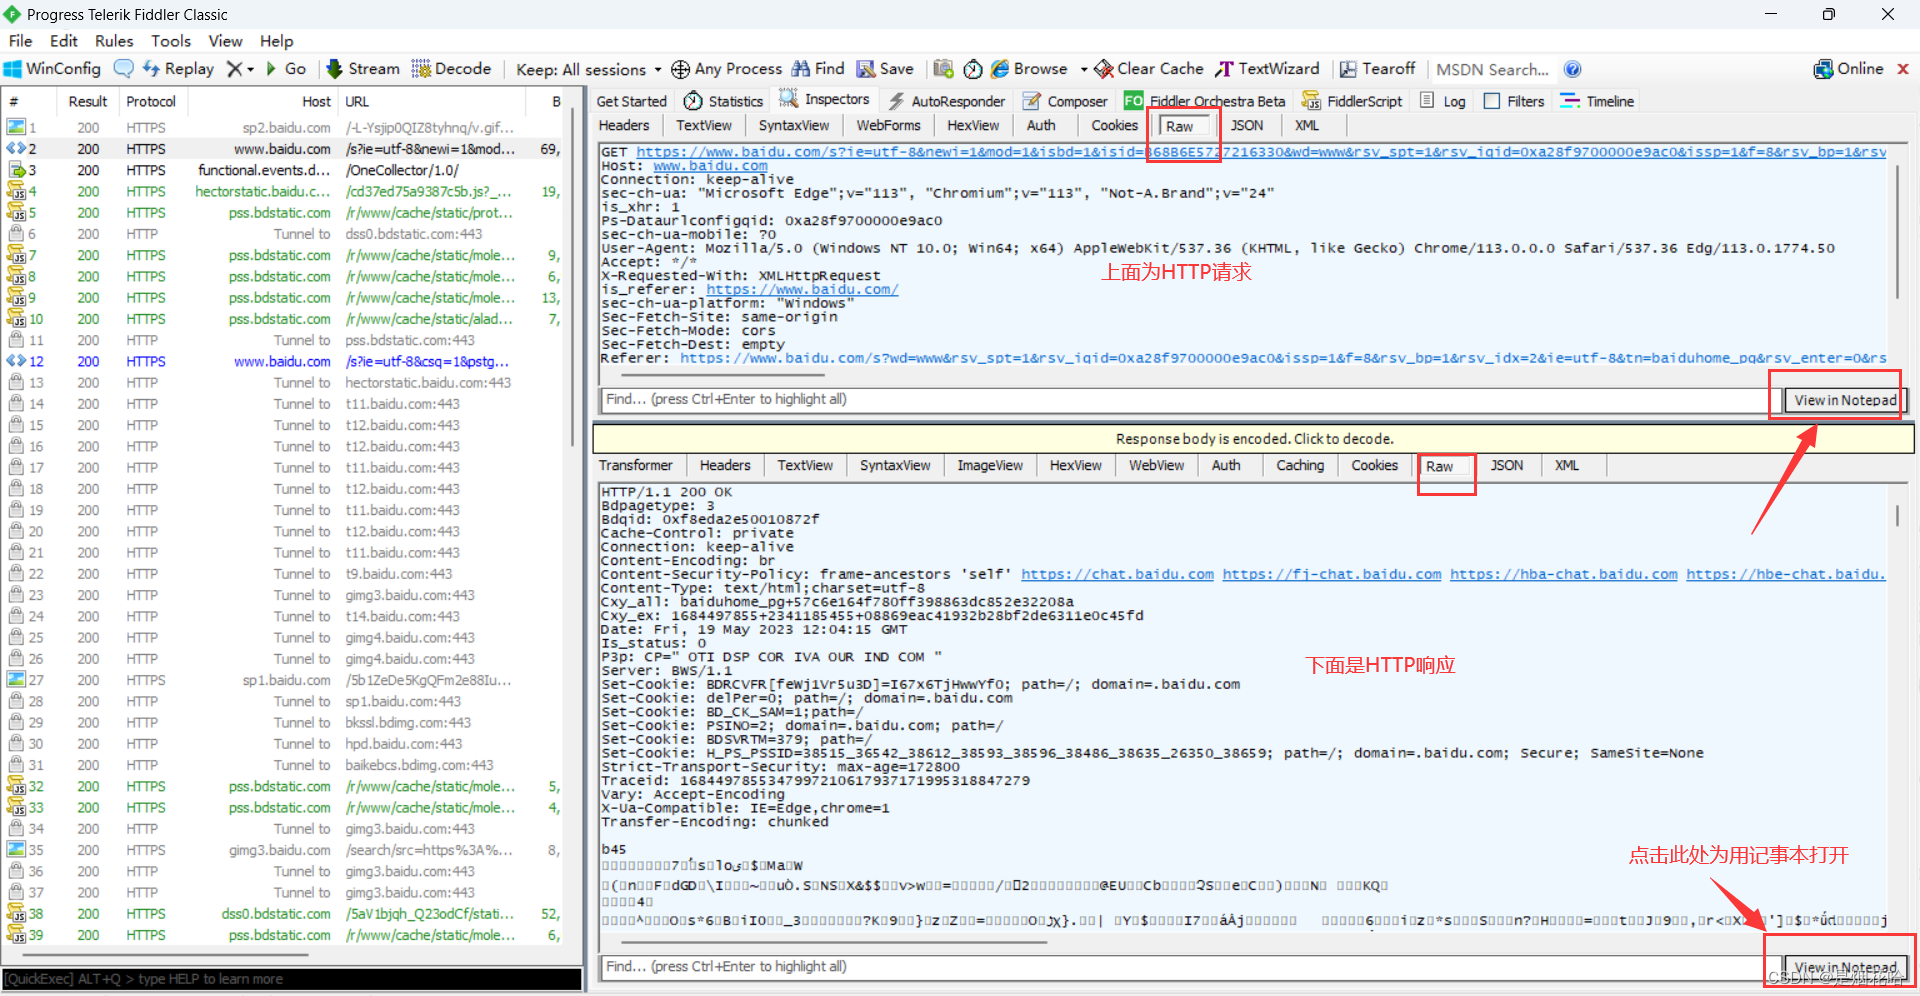Open the FiddlerScript tab

(x=1352, y=101)
